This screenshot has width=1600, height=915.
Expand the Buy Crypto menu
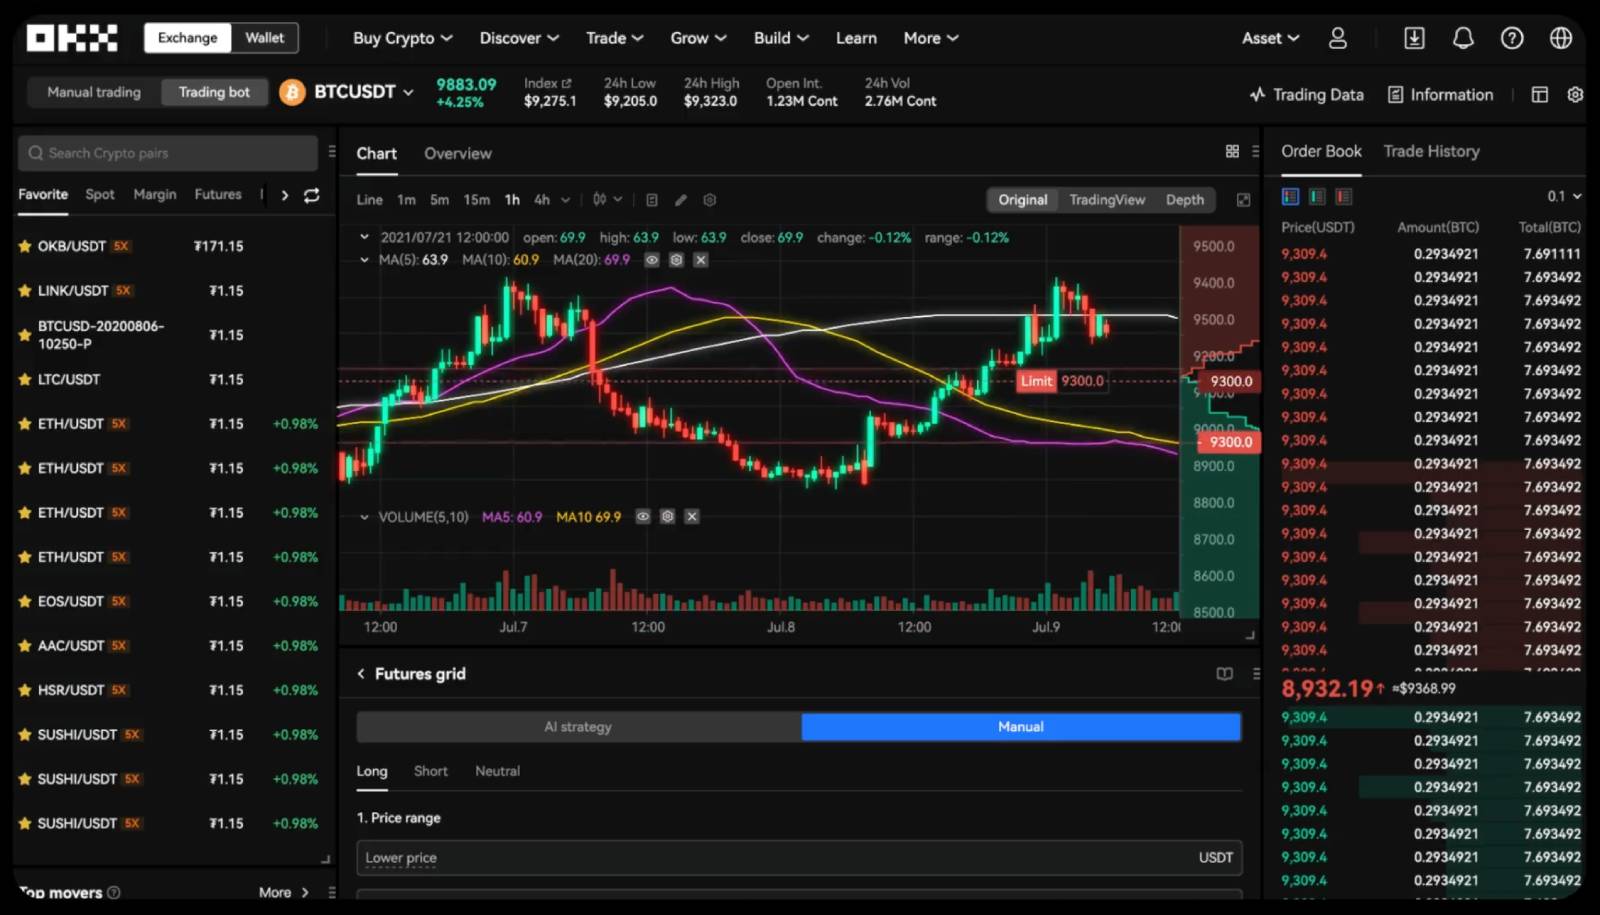click(402, 38)
